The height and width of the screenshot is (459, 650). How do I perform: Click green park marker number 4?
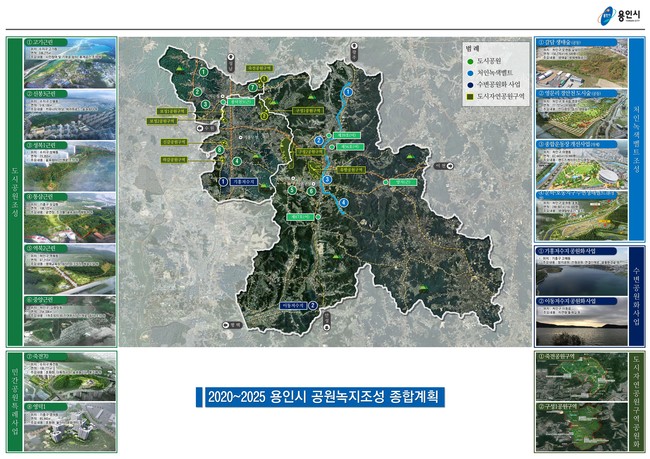(x=237, y=161)
